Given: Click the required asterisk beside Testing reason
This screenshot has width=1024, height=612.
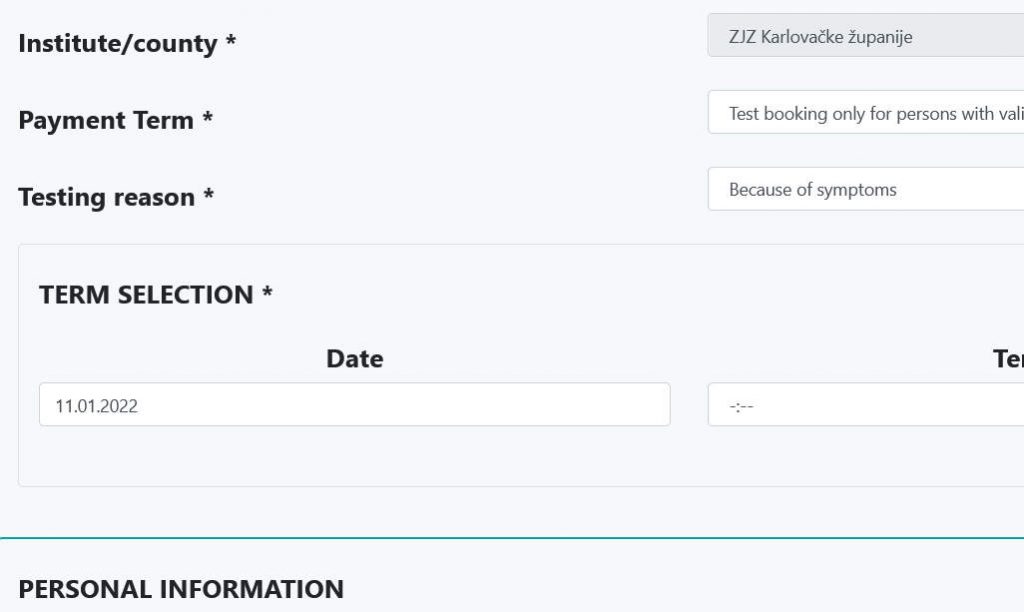Looking at the screenshot, I should [209, 195].
